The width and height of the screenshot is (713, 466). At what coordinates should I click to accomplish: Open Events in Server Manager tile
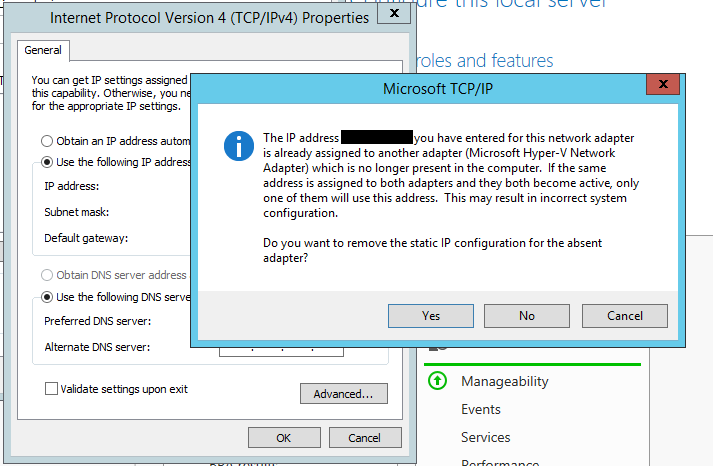(x=481, y=410)
